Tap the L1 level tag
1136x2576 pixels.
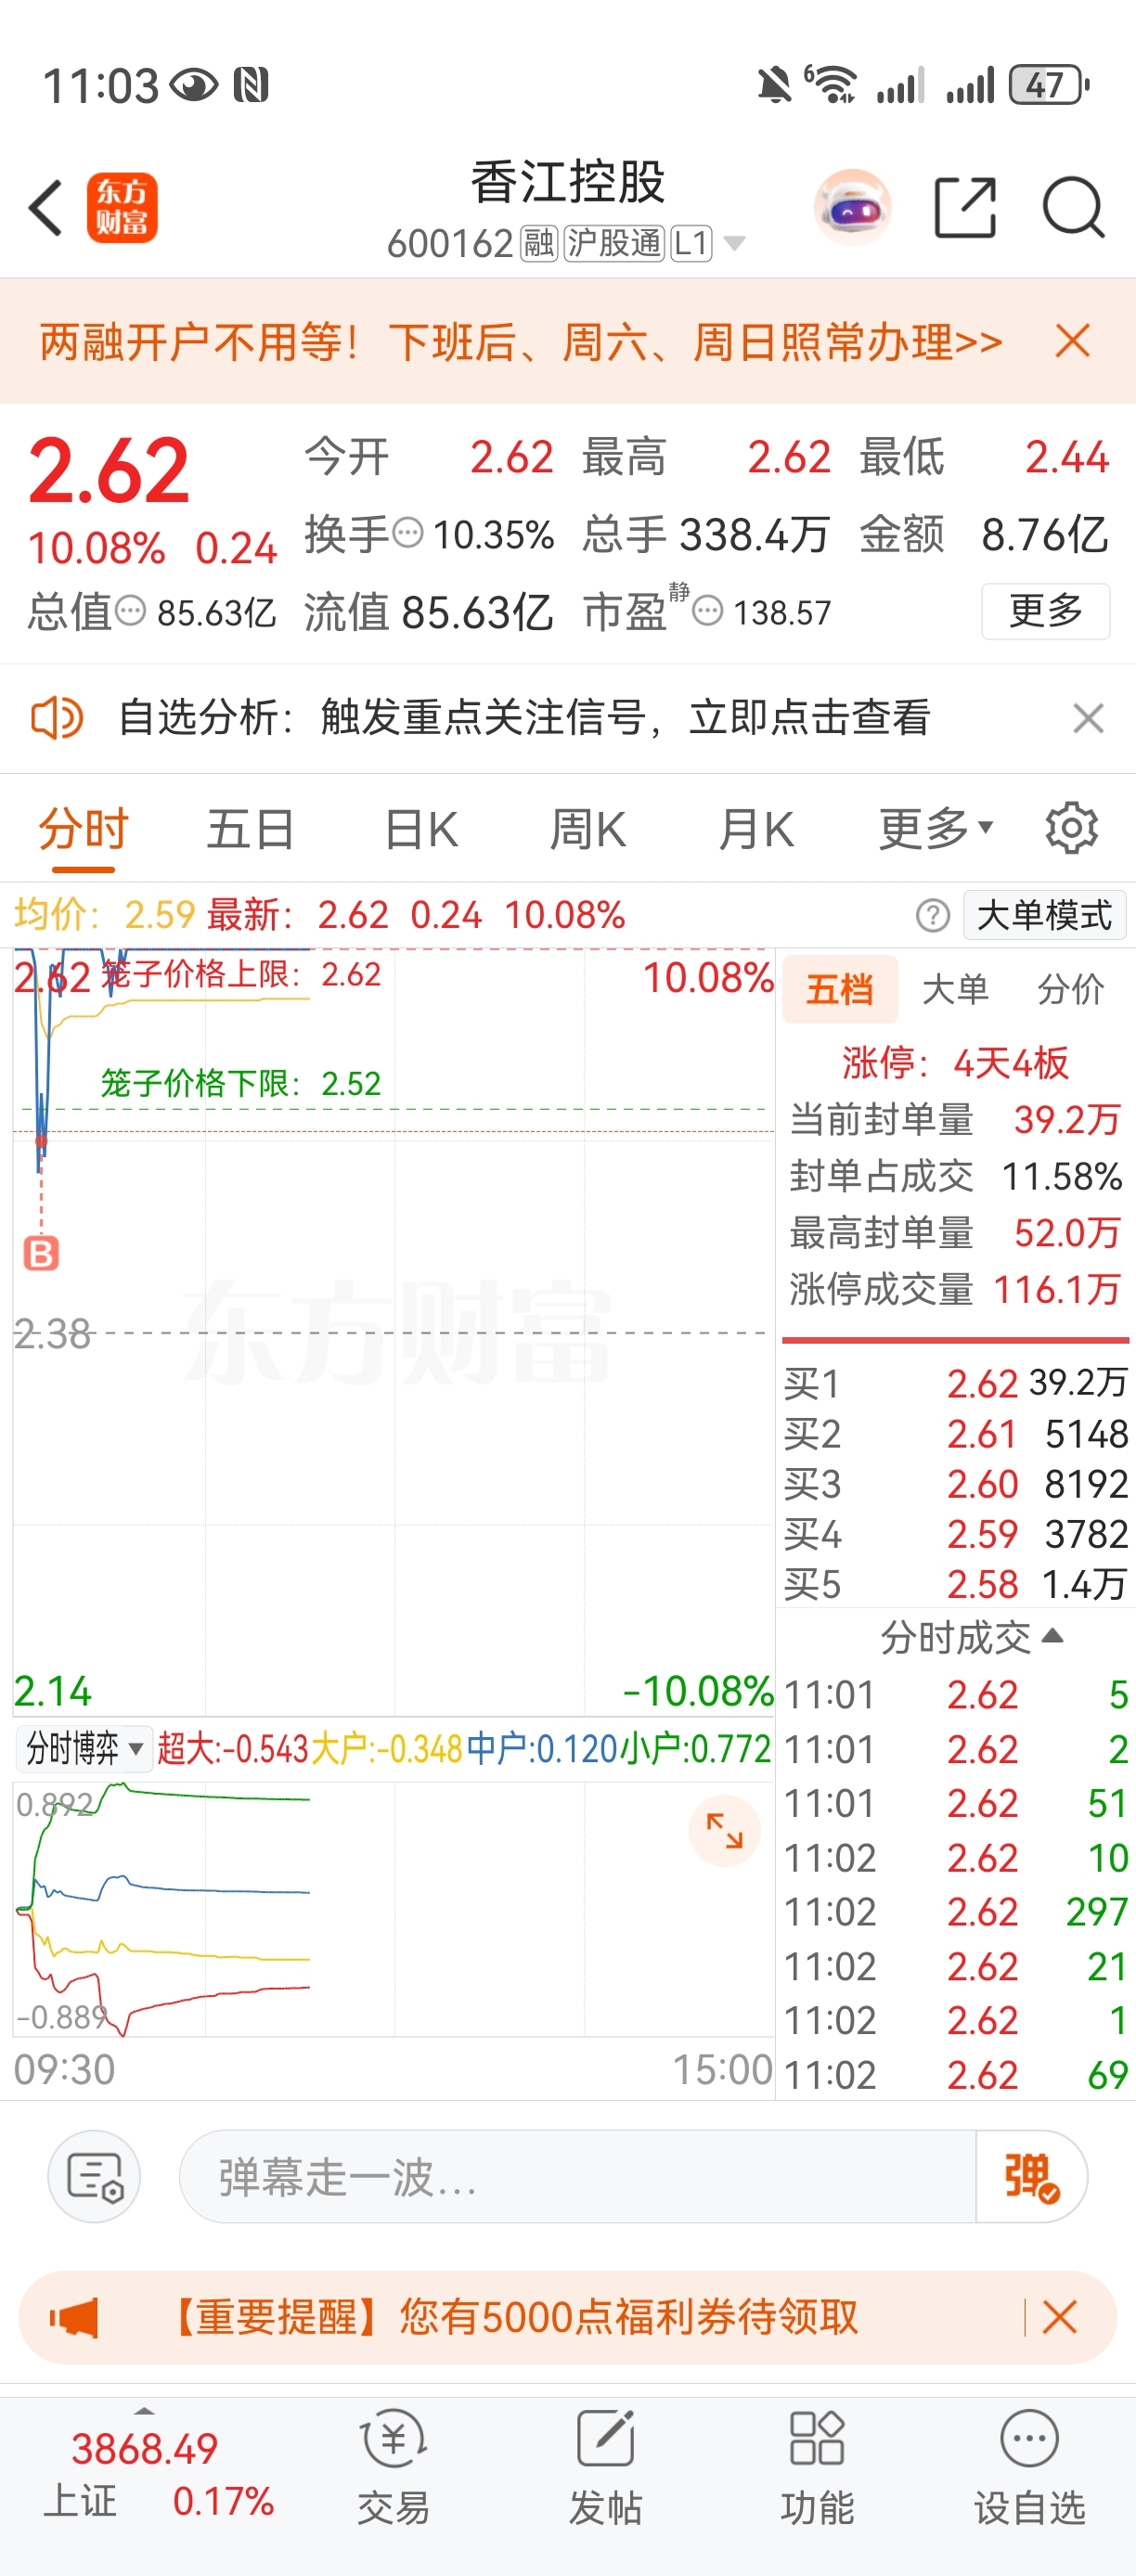click(691, 243)
